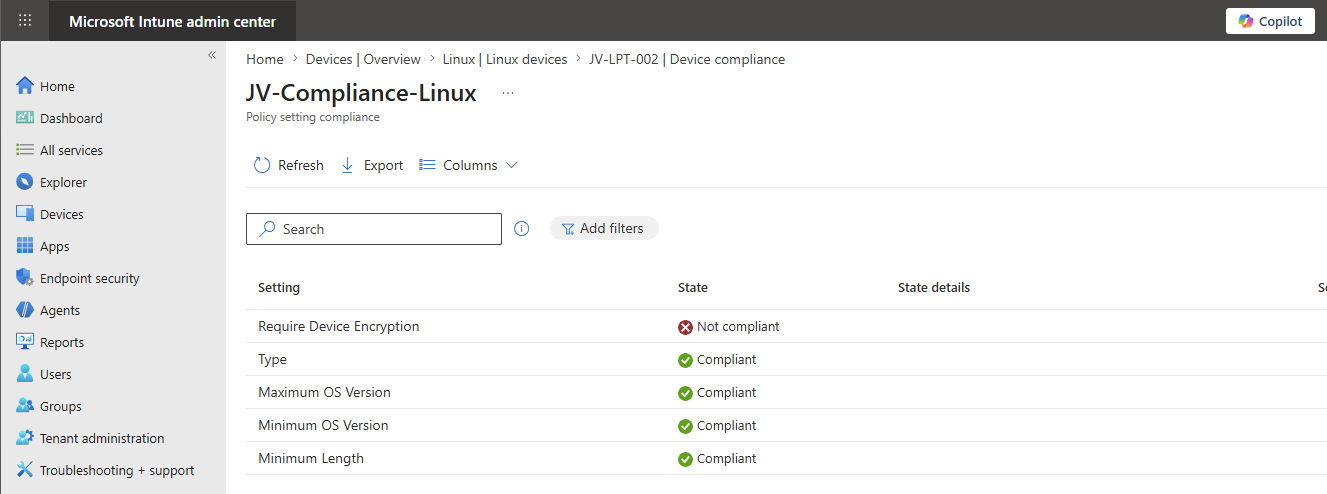Click the Refresh circular arrow icon
Viewport: 1327px width, 494px height.
coord(262,165)
